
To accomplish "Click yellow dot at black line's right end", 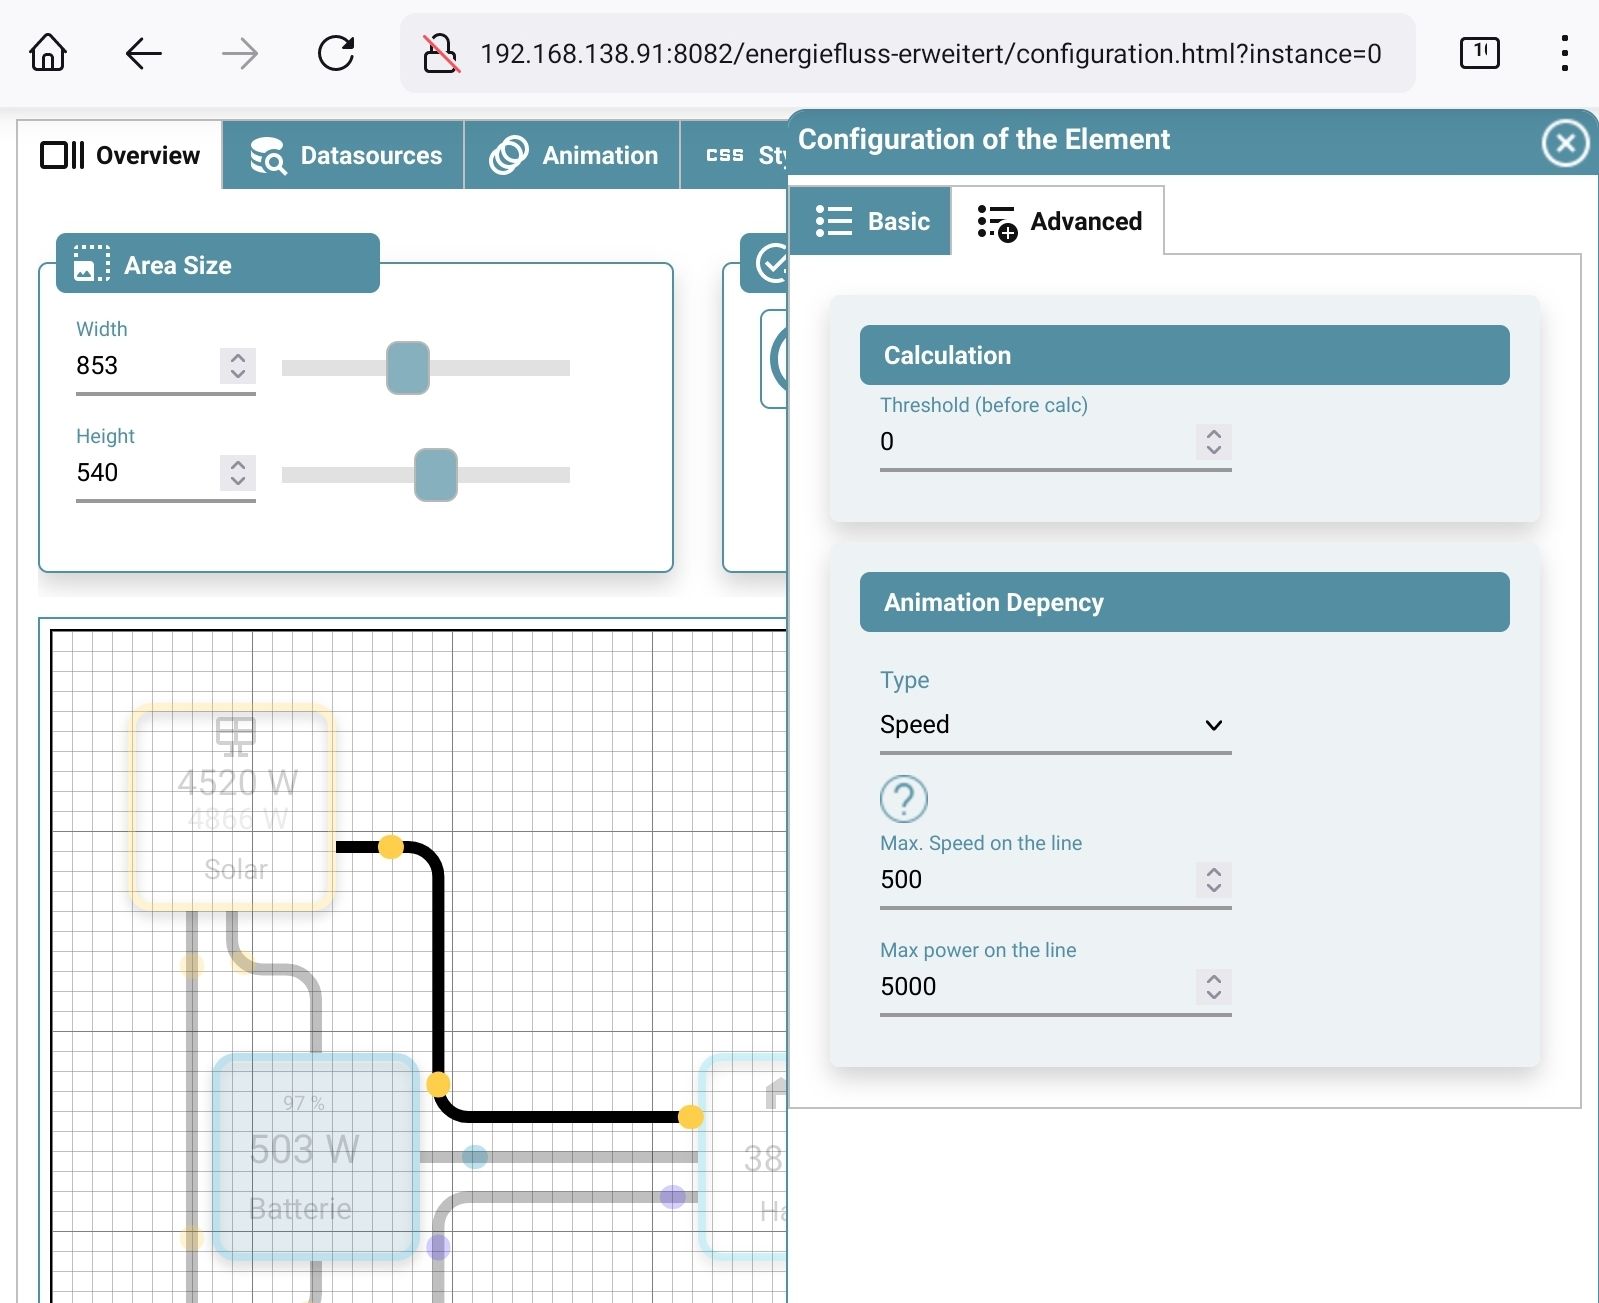I will tap(691, 1117).
